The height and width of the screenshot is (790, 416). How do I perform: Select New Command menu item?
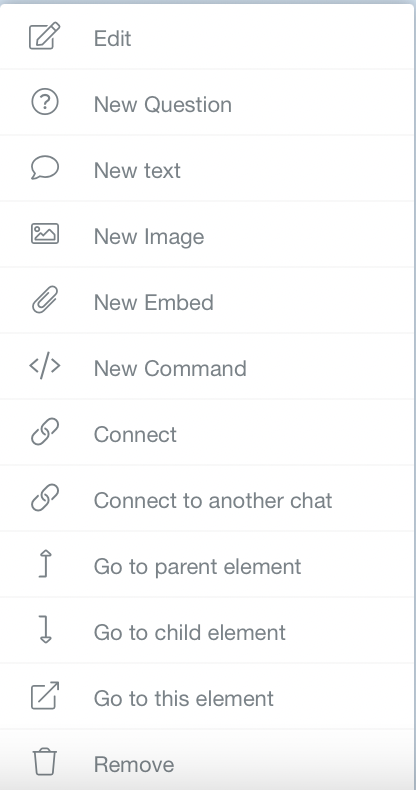(206, 366)
